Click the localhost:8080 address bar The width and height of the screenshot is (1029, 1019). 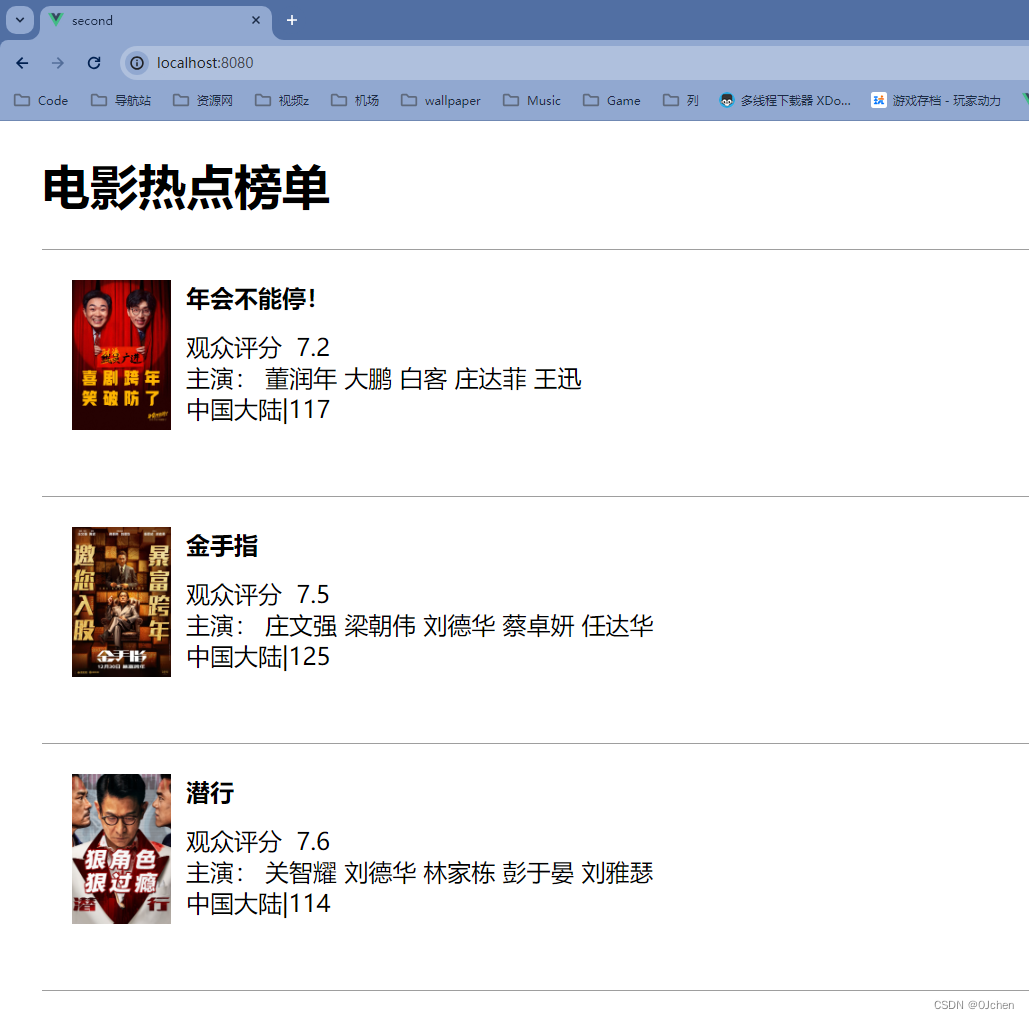pyautogui.click(x=575, y=63)
